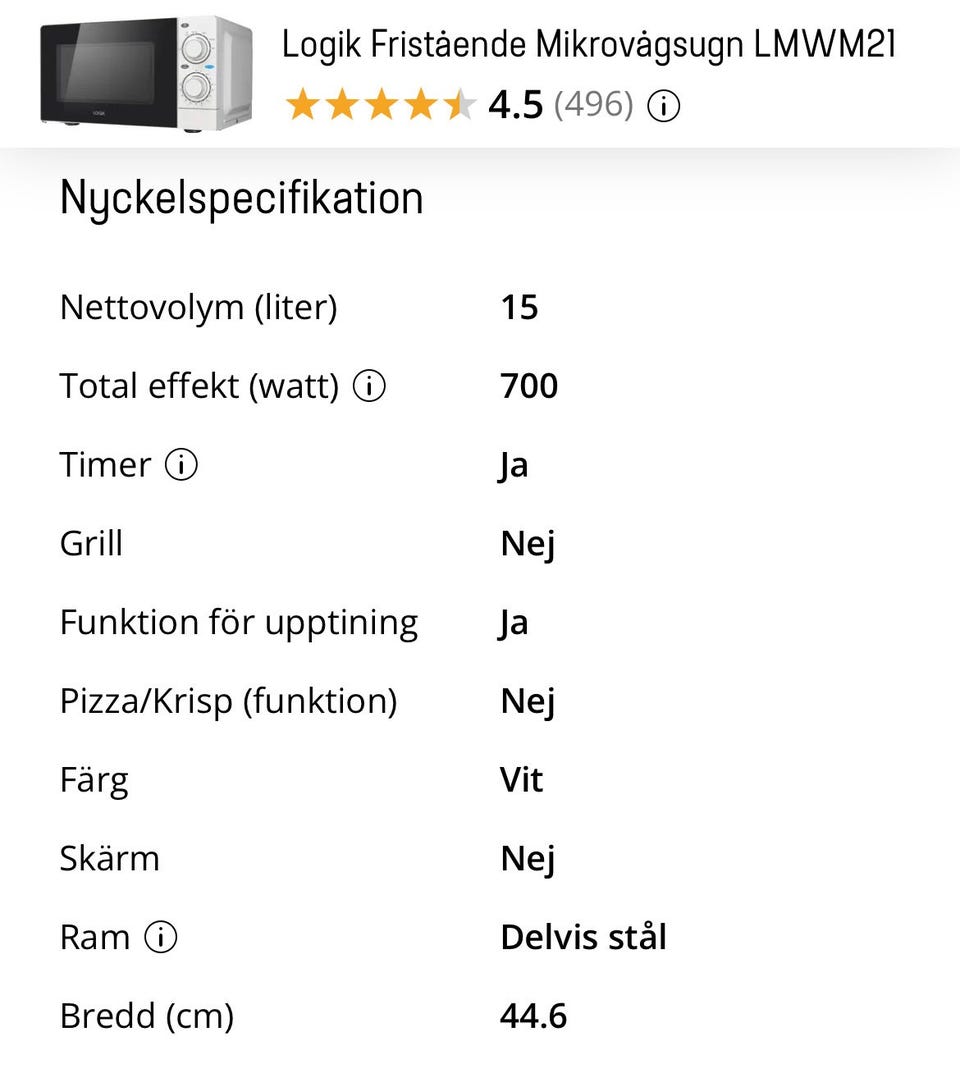Click the 44.6 width value
Screen dimensions: 960x1073
pos(533,1016)
